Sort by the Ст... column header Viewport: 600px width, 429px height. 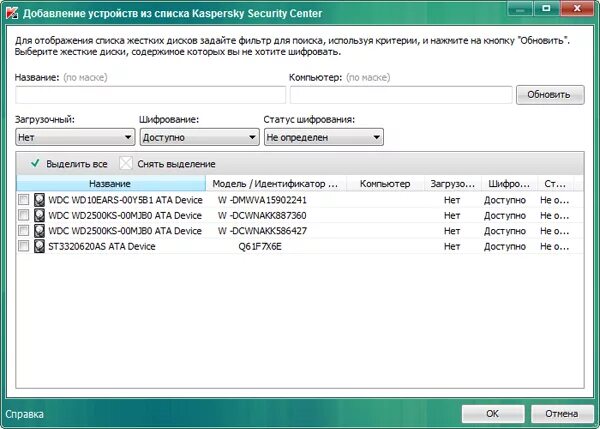click(x=556, y=184)
